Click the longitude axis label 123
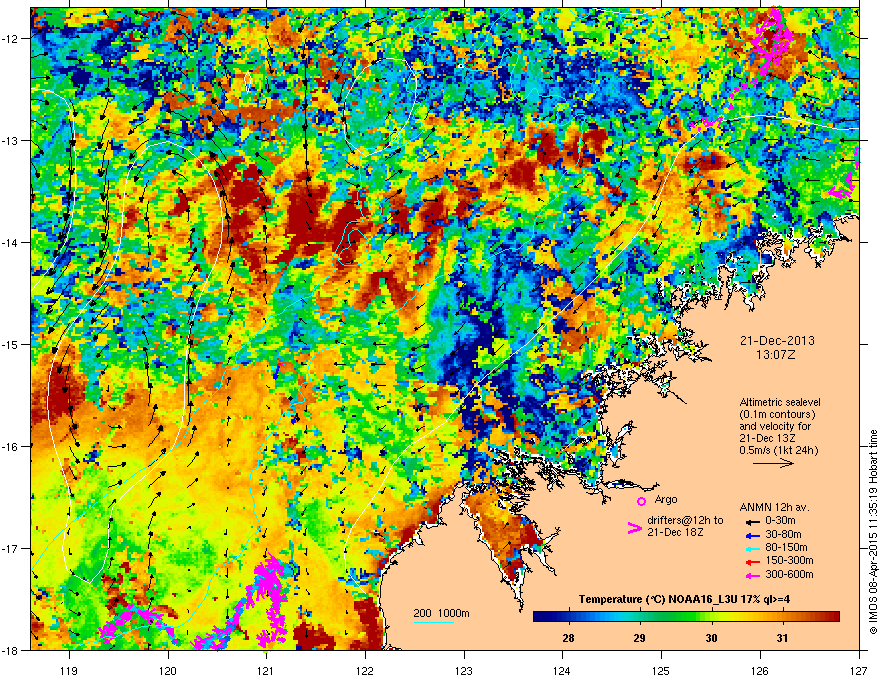This screenshot has width=880, height=680. [x=464, y=670]
